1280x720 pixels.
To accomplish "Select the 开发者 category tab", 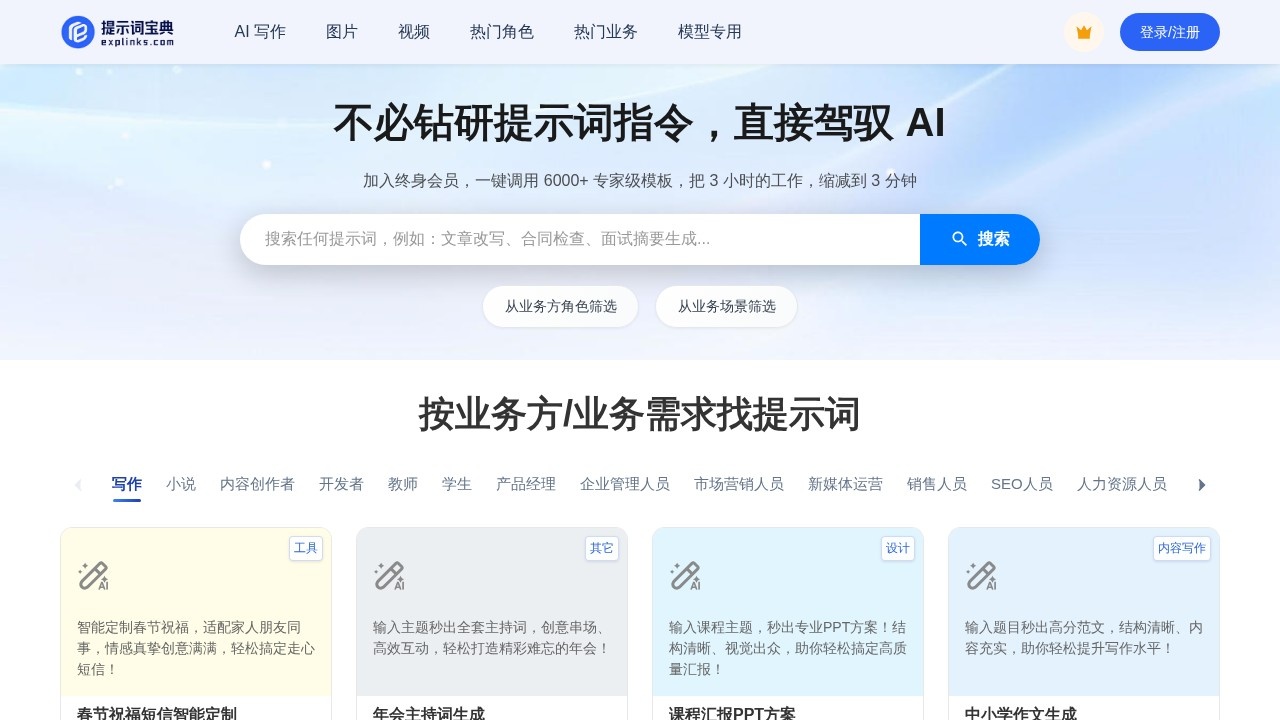I will 341,484.
